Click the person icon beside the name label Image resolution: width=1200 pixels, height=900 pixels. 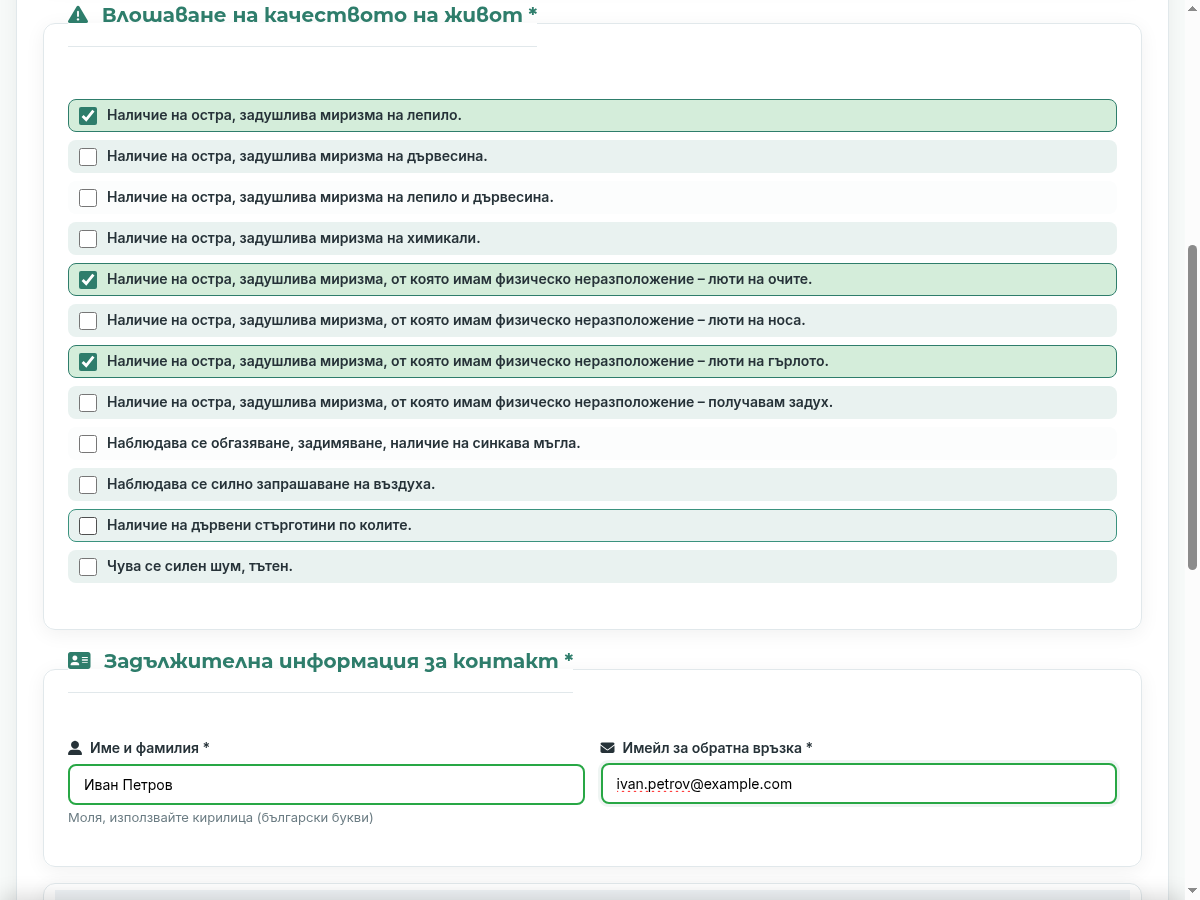[x=75, y=748]
